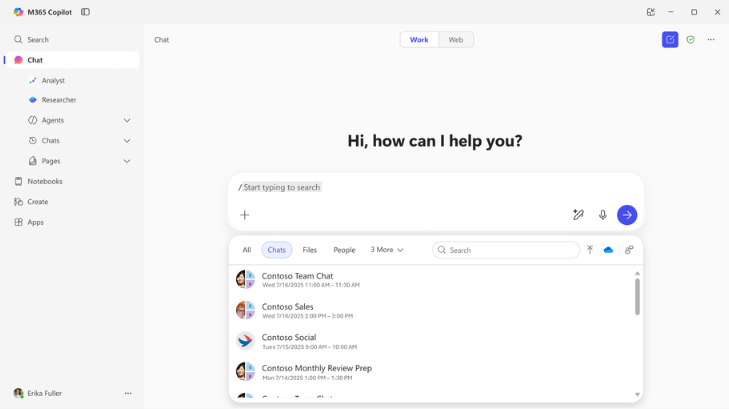Click the blue send arrow button
This screenshot has width=729, height=409.
pyautogui.click(x=627, y=215)
